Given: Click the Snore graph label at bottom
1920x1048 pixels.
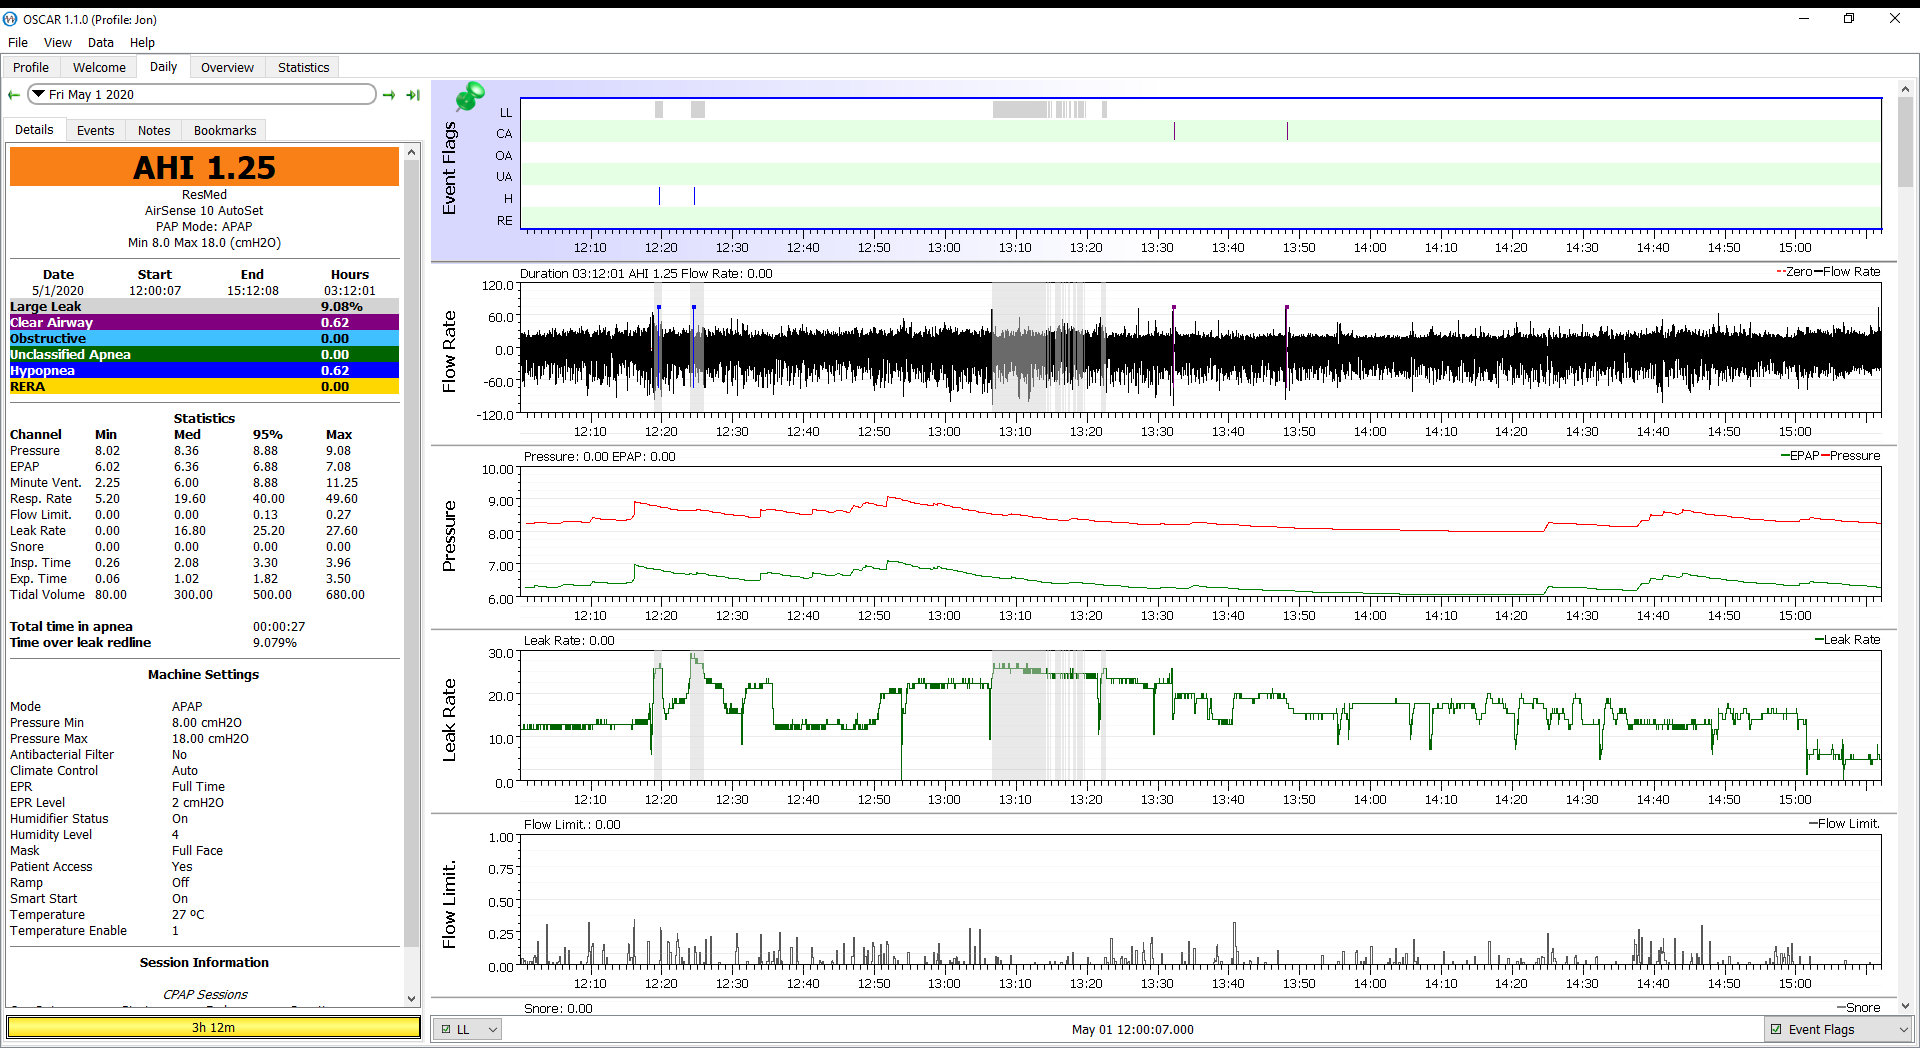Looking at the screenshot, I should coord(558,1008).
